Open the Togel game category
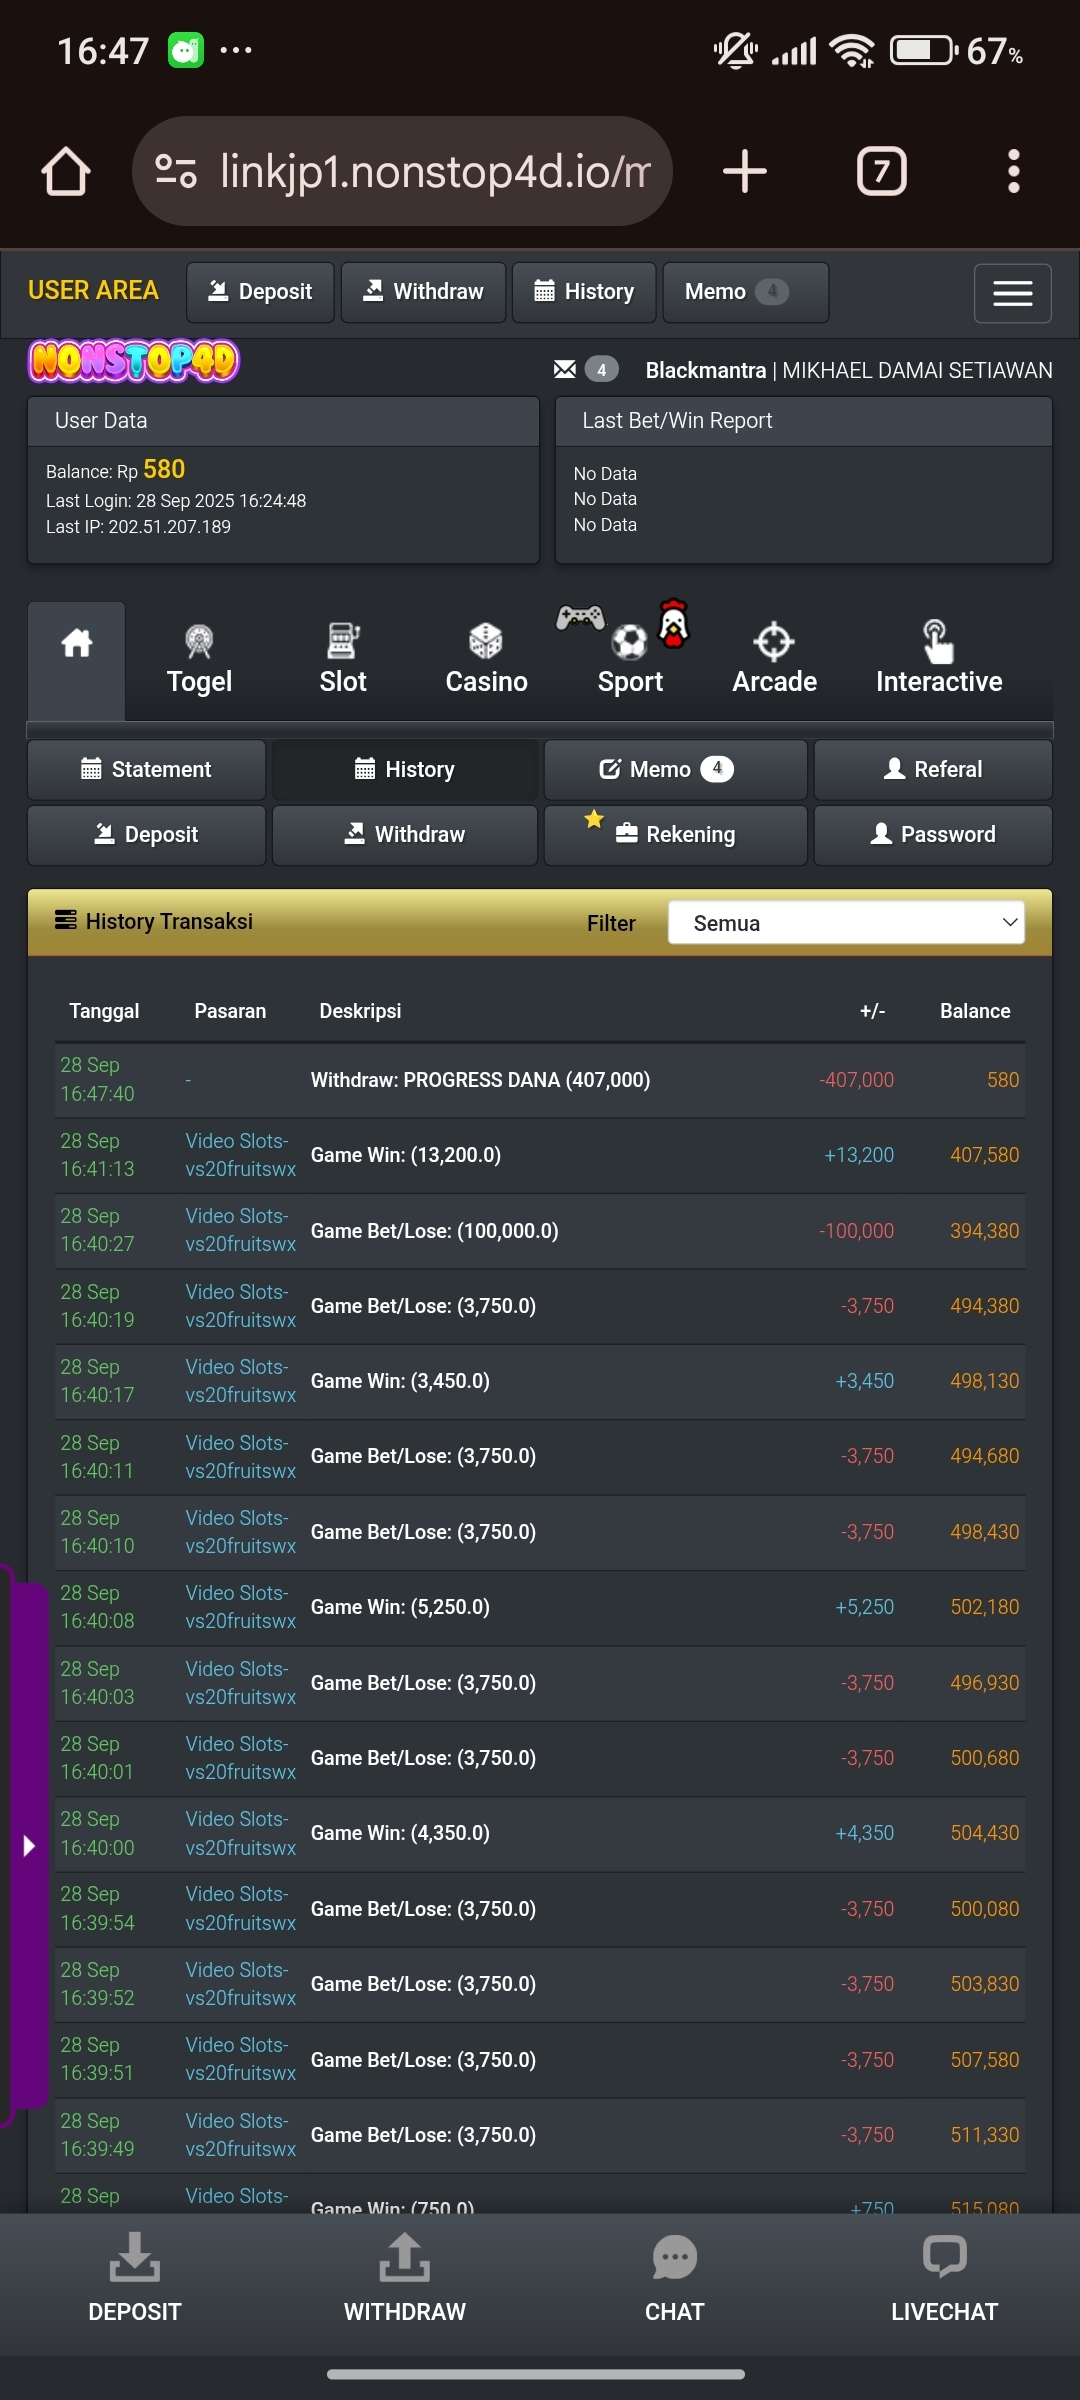 click(199, 661)
